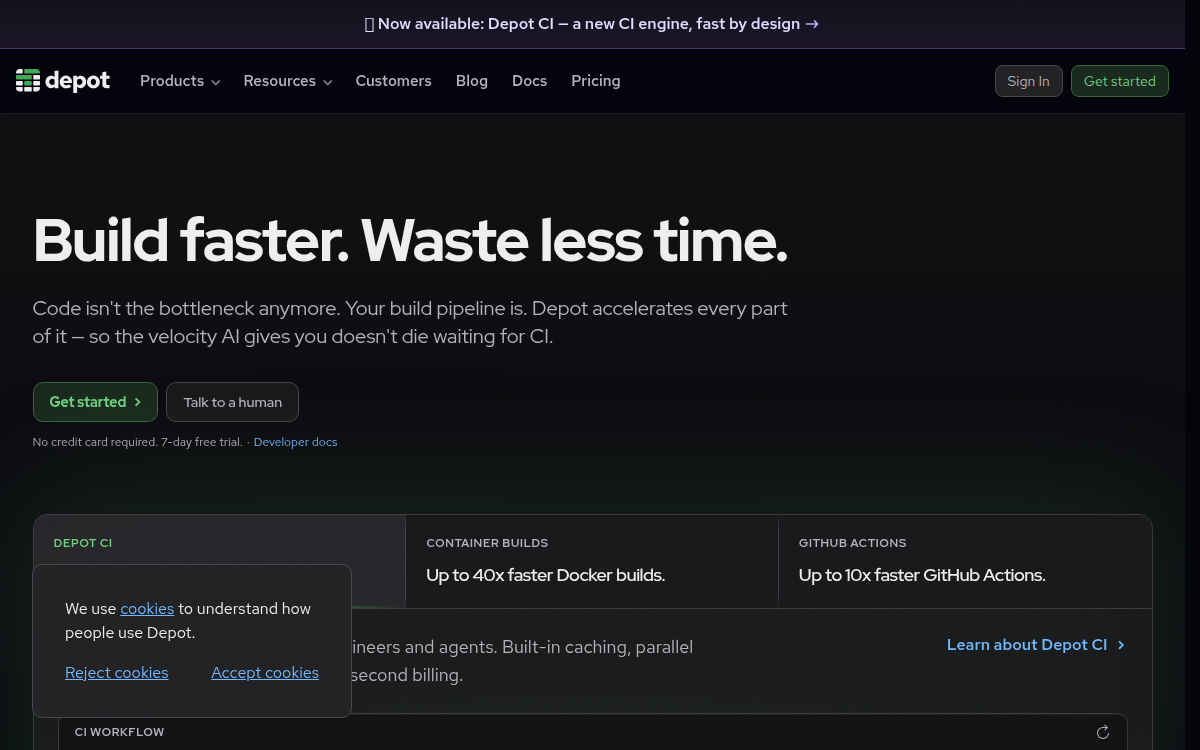The height and width of the screenshot is (750, 1200).
Task: View the Pricing page
Action: 596,81
